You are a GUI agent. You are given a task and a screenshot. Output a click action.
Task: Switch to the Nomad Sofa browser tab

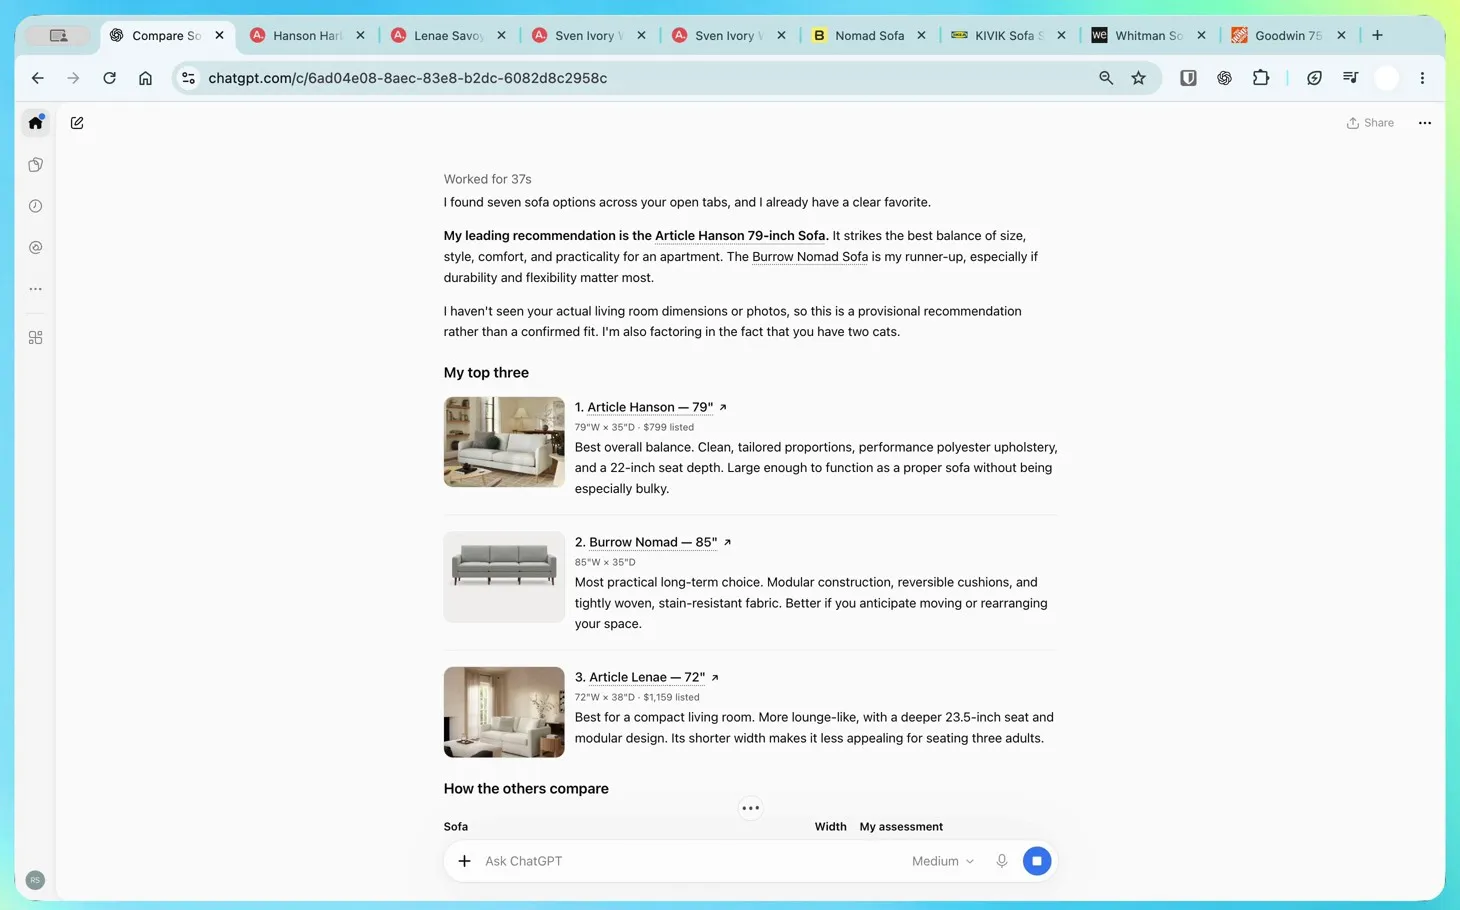pyautogui.click(x=868, y=35)
